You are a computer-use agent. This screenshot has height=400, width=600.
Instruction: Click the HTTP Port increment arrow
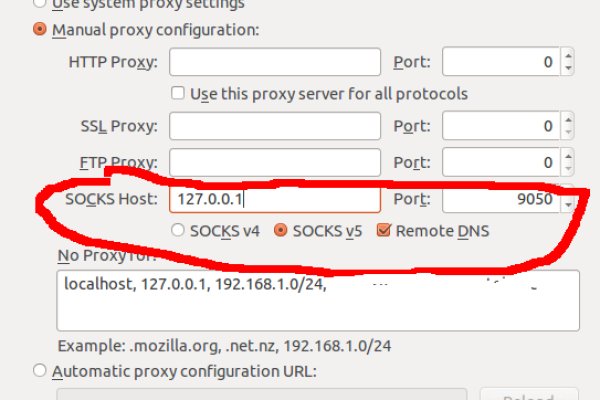point(568,56)
